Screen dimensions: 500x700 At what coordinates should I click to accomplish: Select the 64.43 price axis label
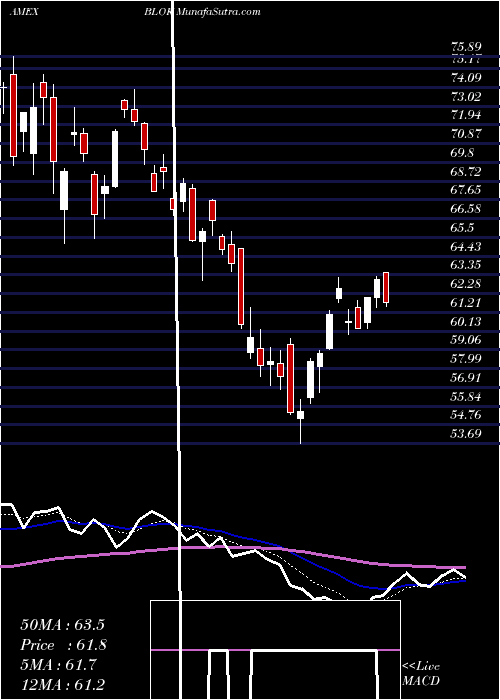pyautogui.click(x=465, y=246)
